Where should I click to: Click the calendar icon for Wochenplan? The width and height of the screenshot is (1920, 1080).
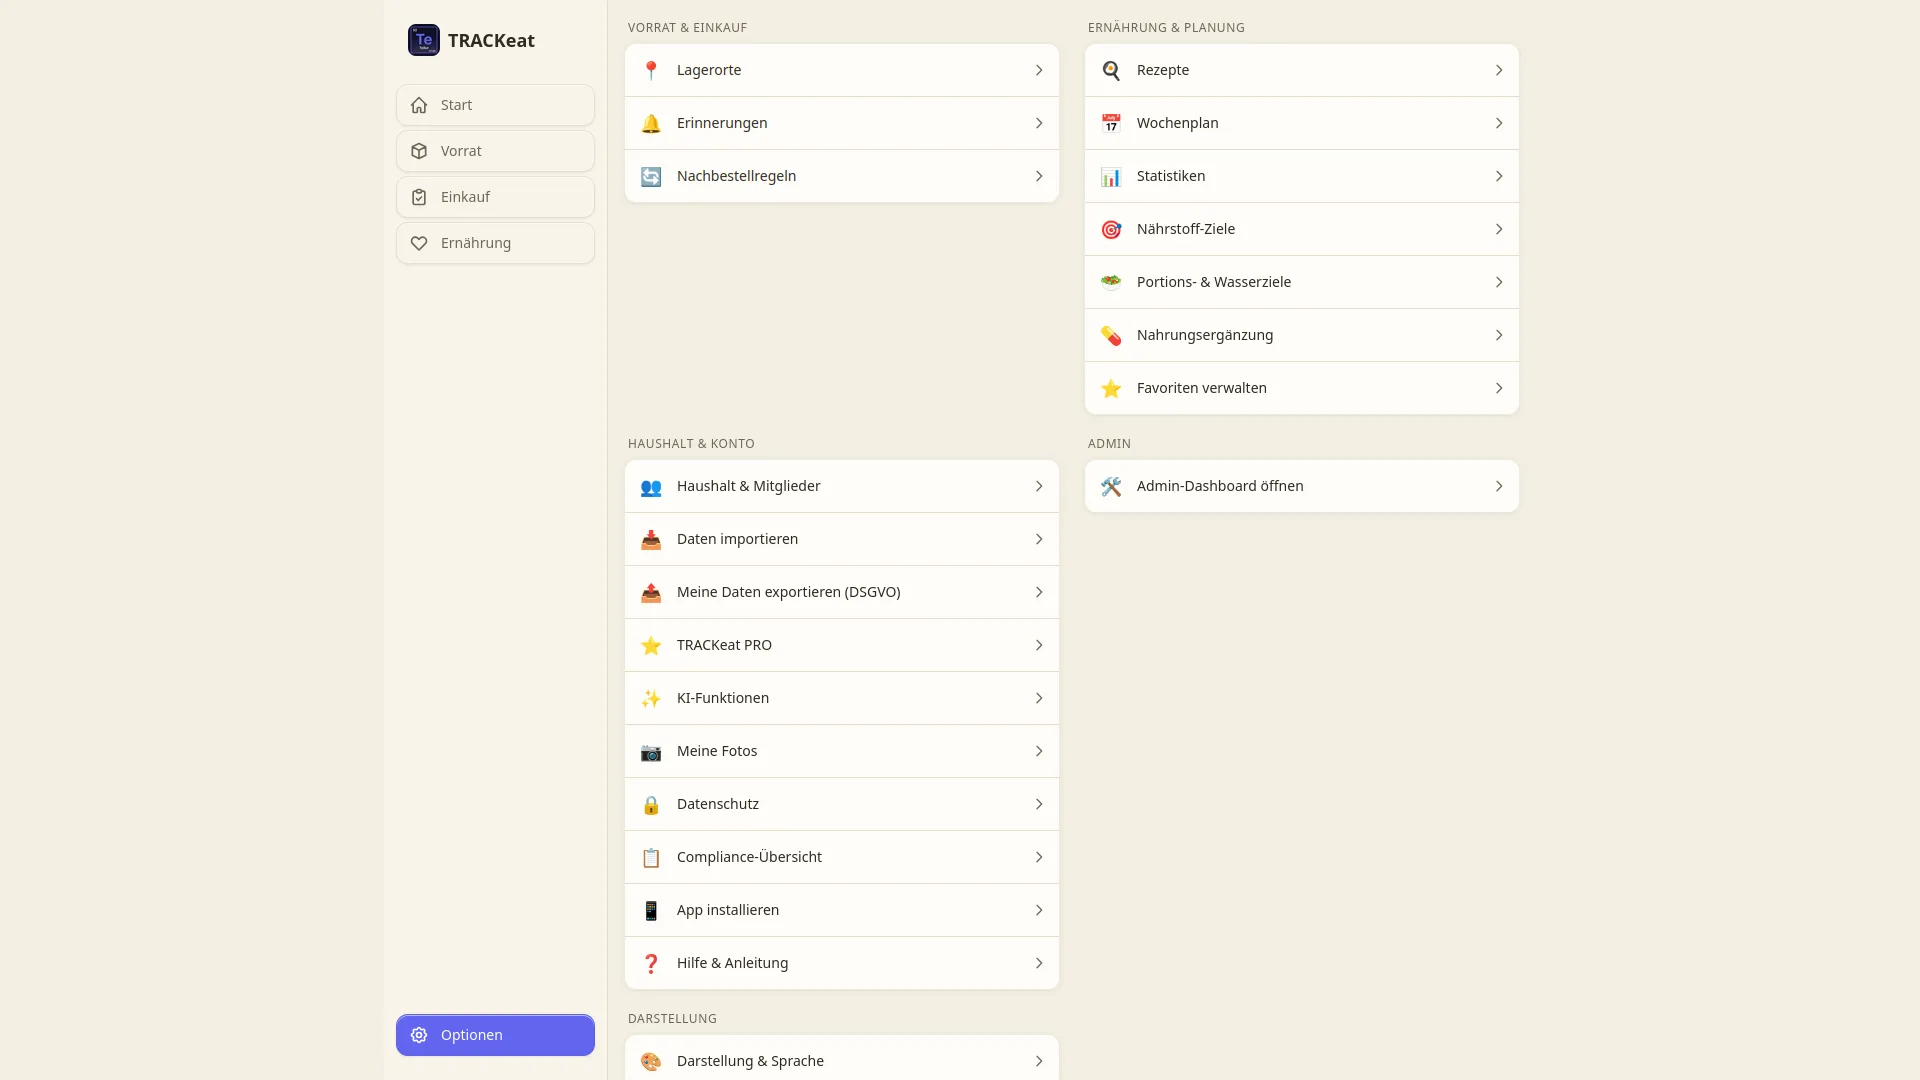(x=1111, y=123)
